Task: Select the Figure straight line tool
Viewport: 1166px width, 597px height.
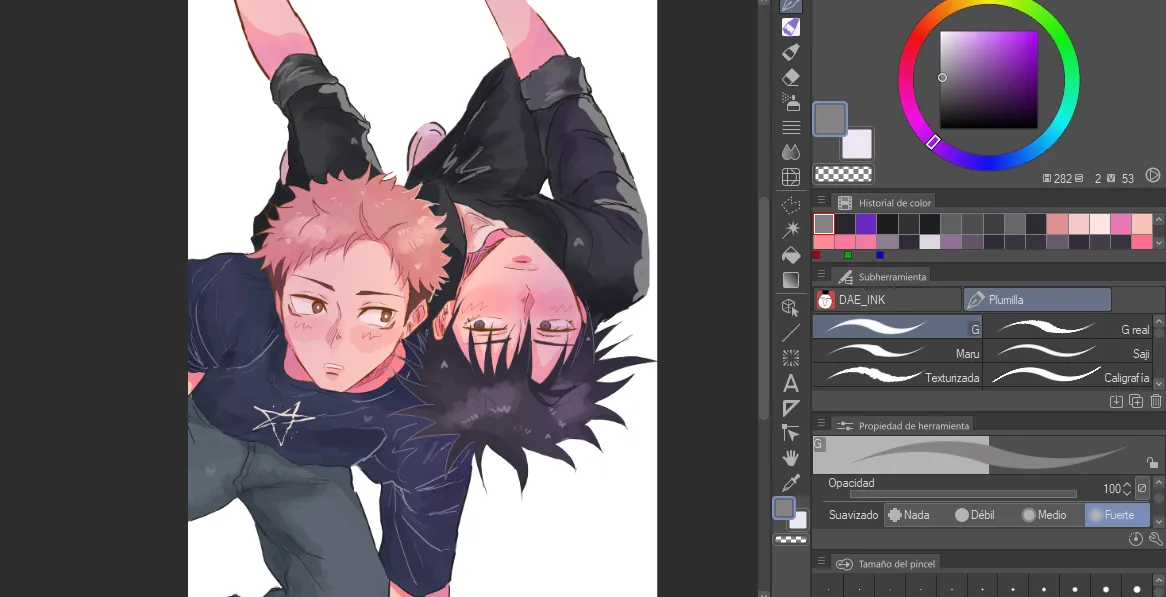Action: click(x=790, y=332)
